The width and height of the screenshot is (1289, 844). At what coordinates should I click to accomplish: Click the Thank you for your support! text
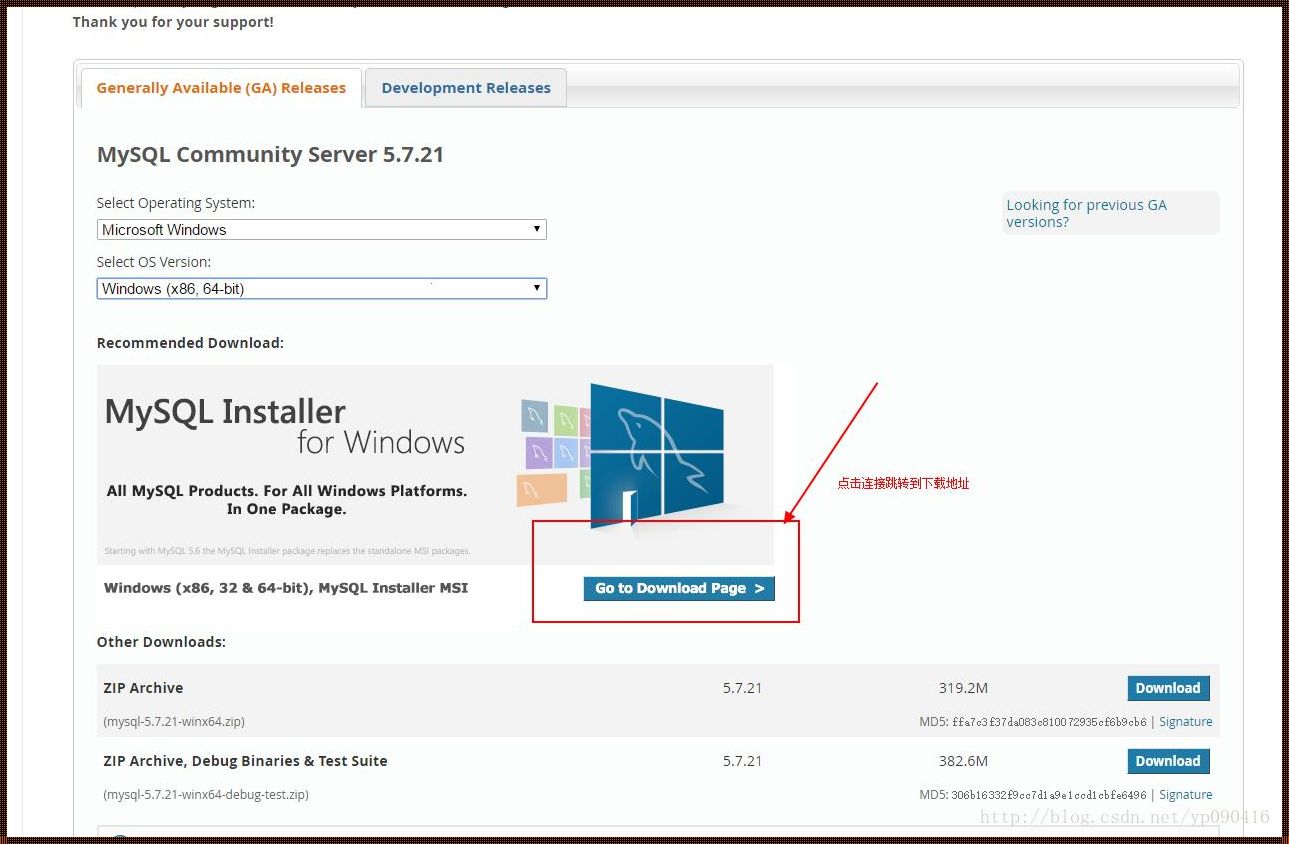point(173,22)
